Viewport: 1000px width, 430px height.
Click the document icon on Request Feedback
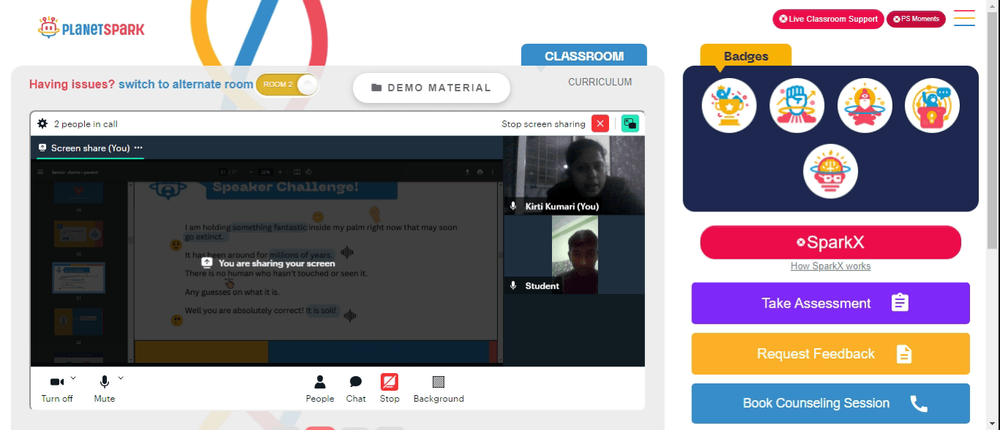tap(904, 353)
